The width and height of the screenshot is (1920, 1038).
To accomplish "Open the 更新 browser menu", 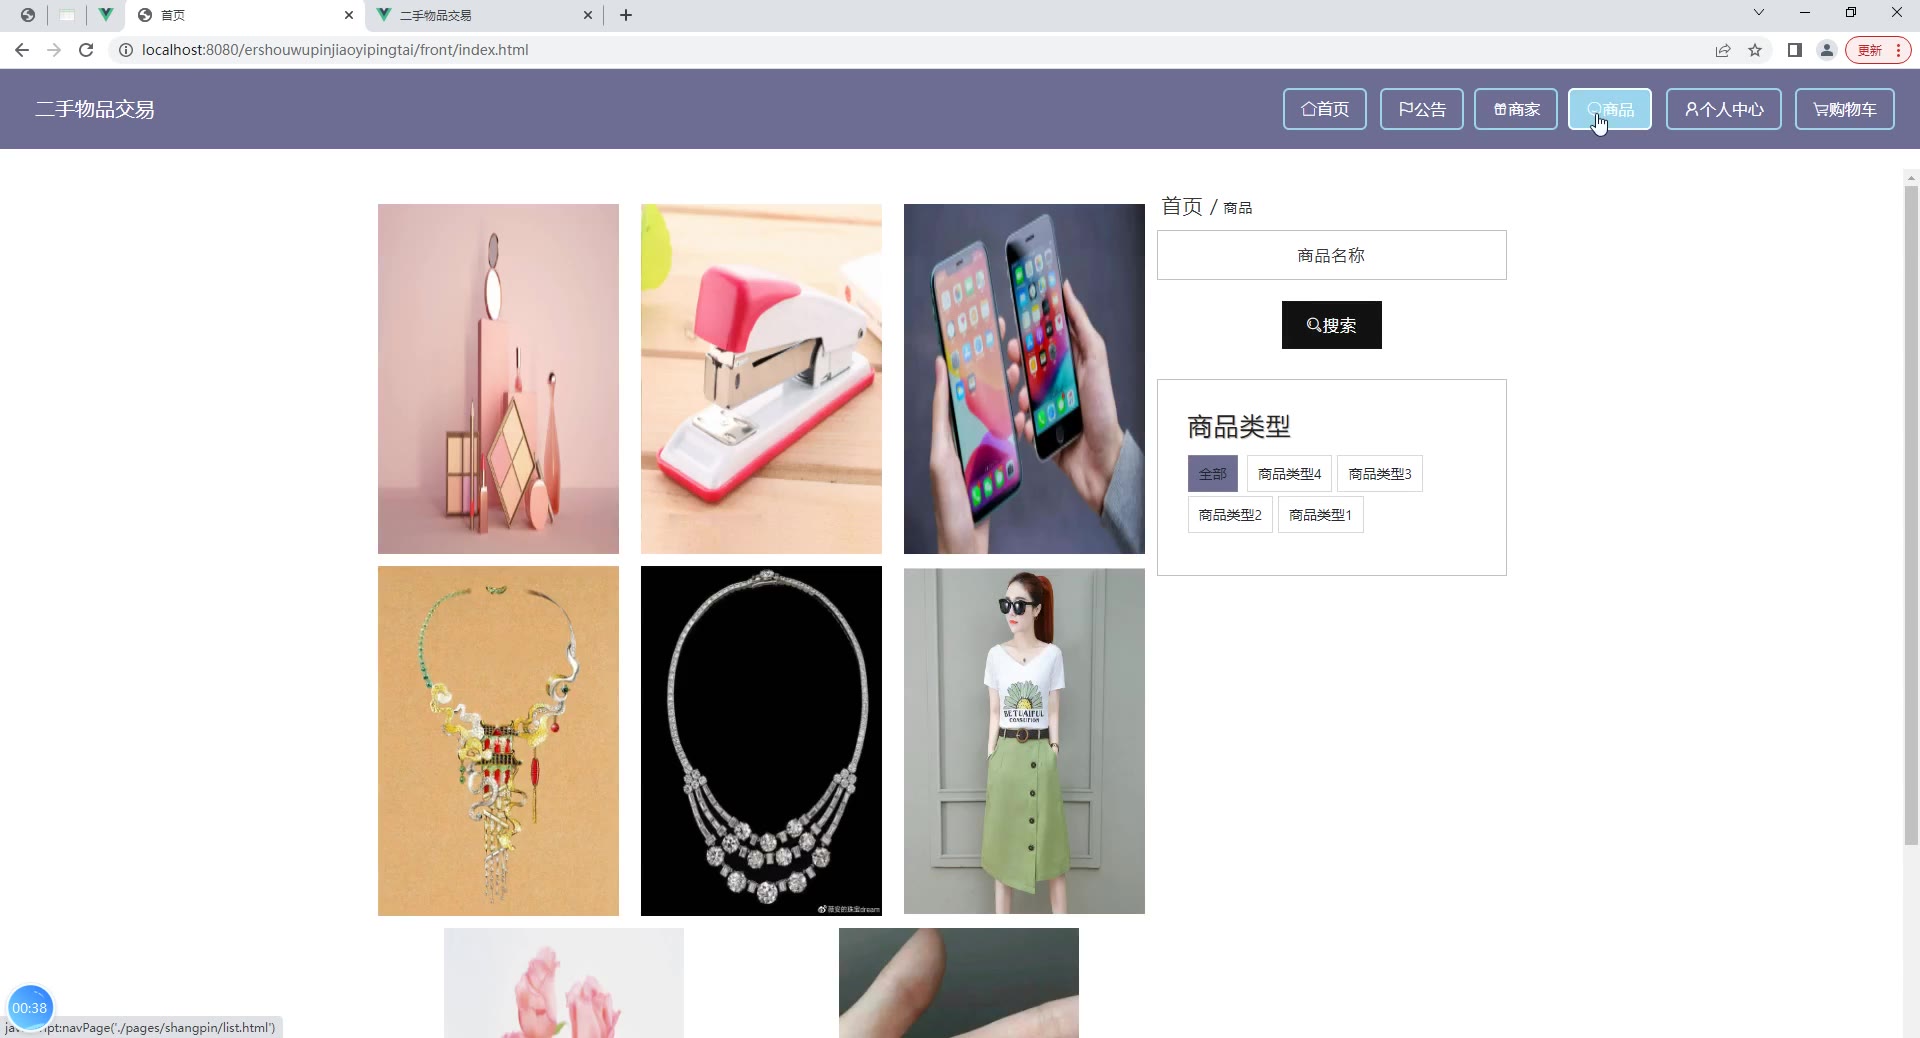I will (x=1878, y=50).
